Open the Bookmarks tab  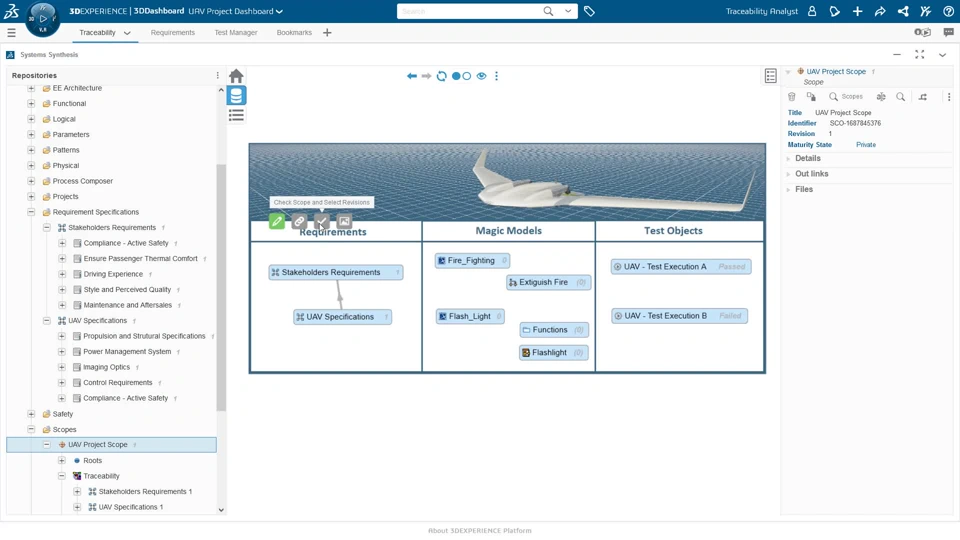(x=294, y=32)
